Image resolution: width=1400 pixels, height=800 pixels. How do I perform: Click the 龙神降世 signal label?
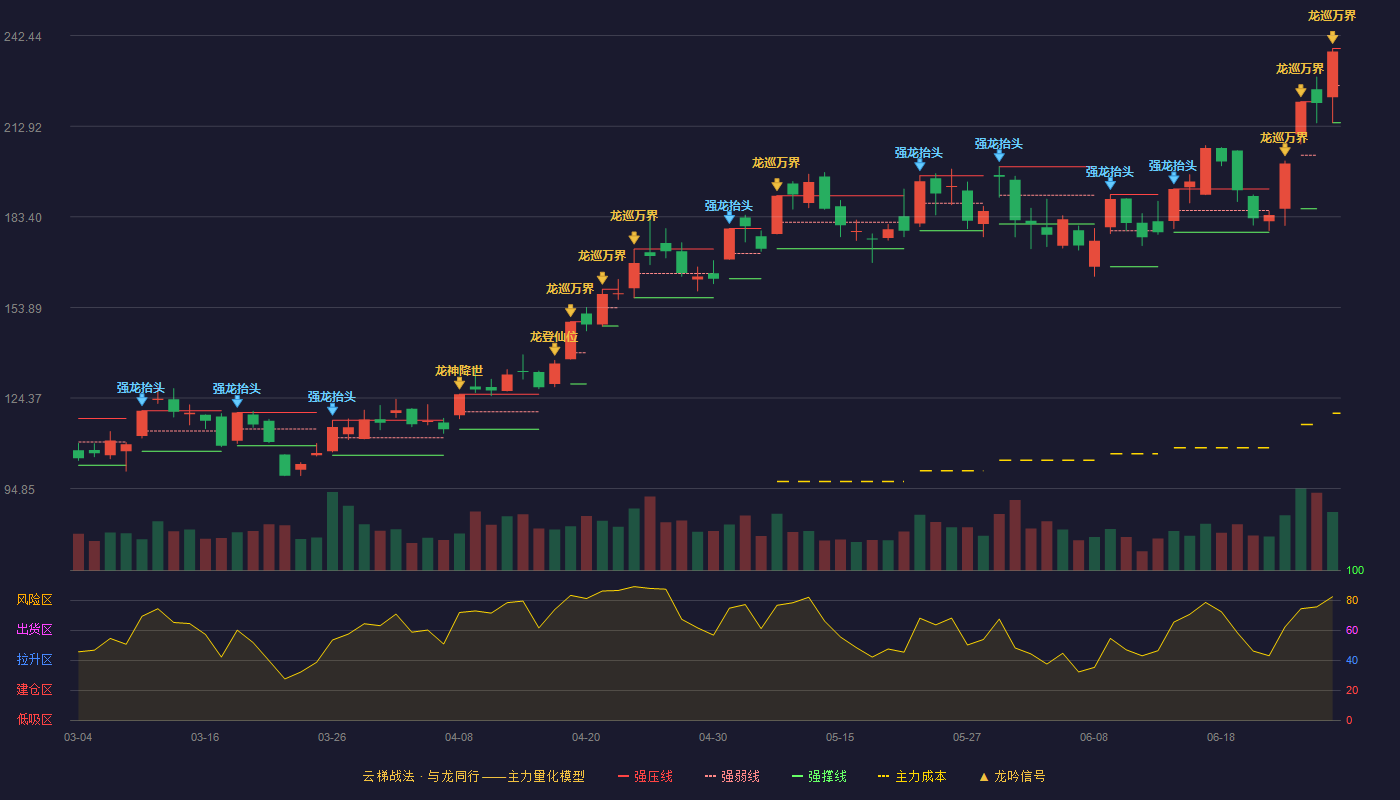point(459,370)
